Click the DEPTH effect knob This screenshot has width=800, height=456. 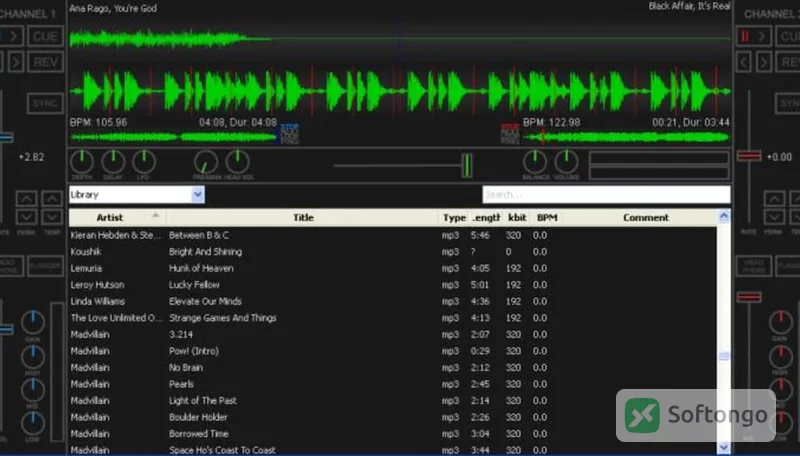(x=82, y=162)
